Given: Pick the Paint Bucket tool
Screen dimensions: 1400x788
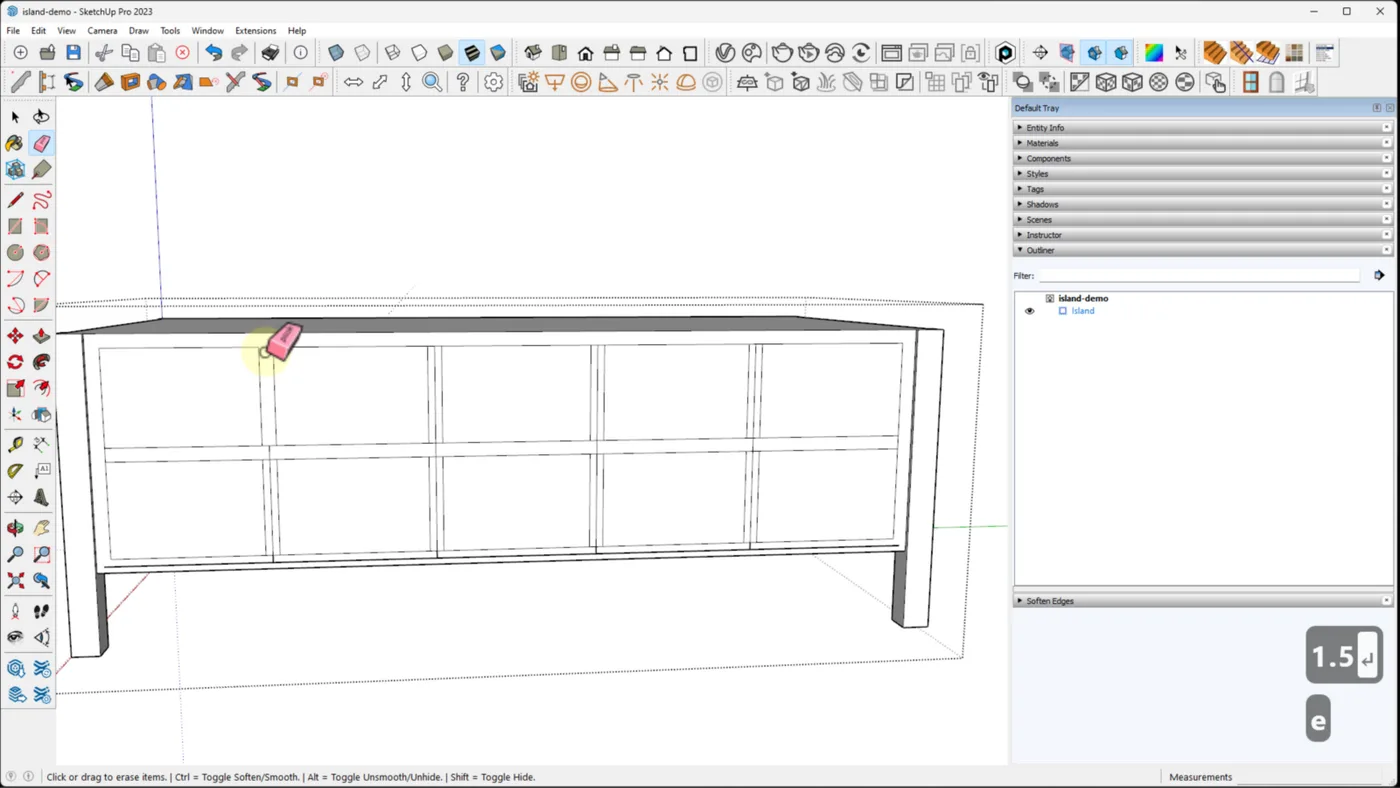Looking at the screenshot, I should pos(15,144).
